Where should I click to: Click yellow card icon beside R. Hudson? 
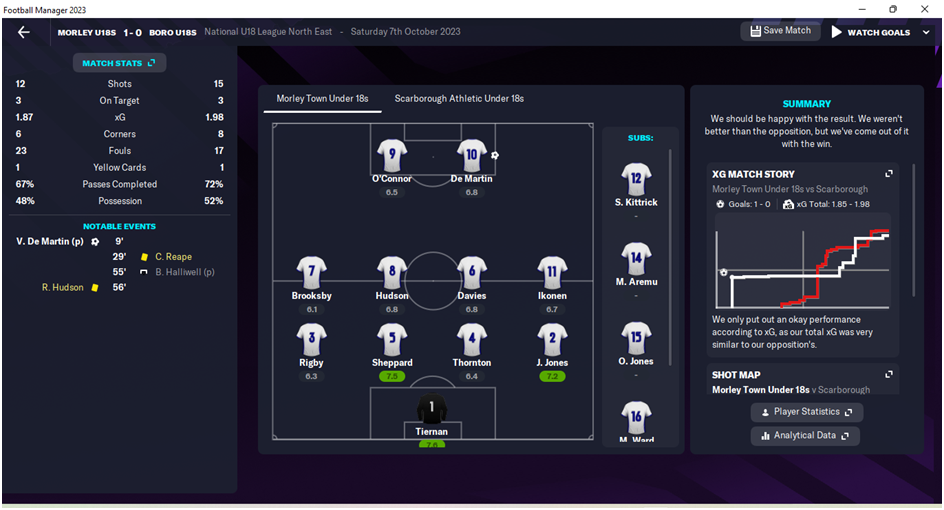[x=95, y=288]
